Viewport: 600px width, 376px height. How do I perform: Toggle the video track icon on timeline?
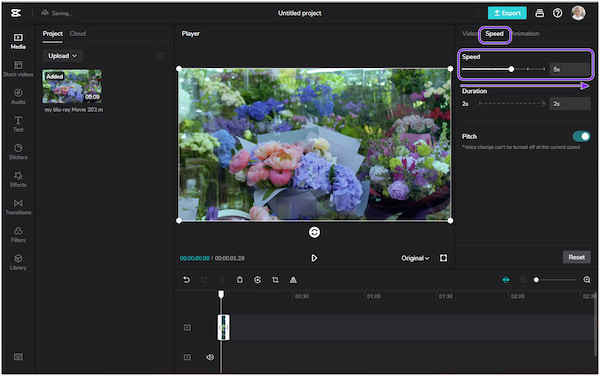coord(187,327)
